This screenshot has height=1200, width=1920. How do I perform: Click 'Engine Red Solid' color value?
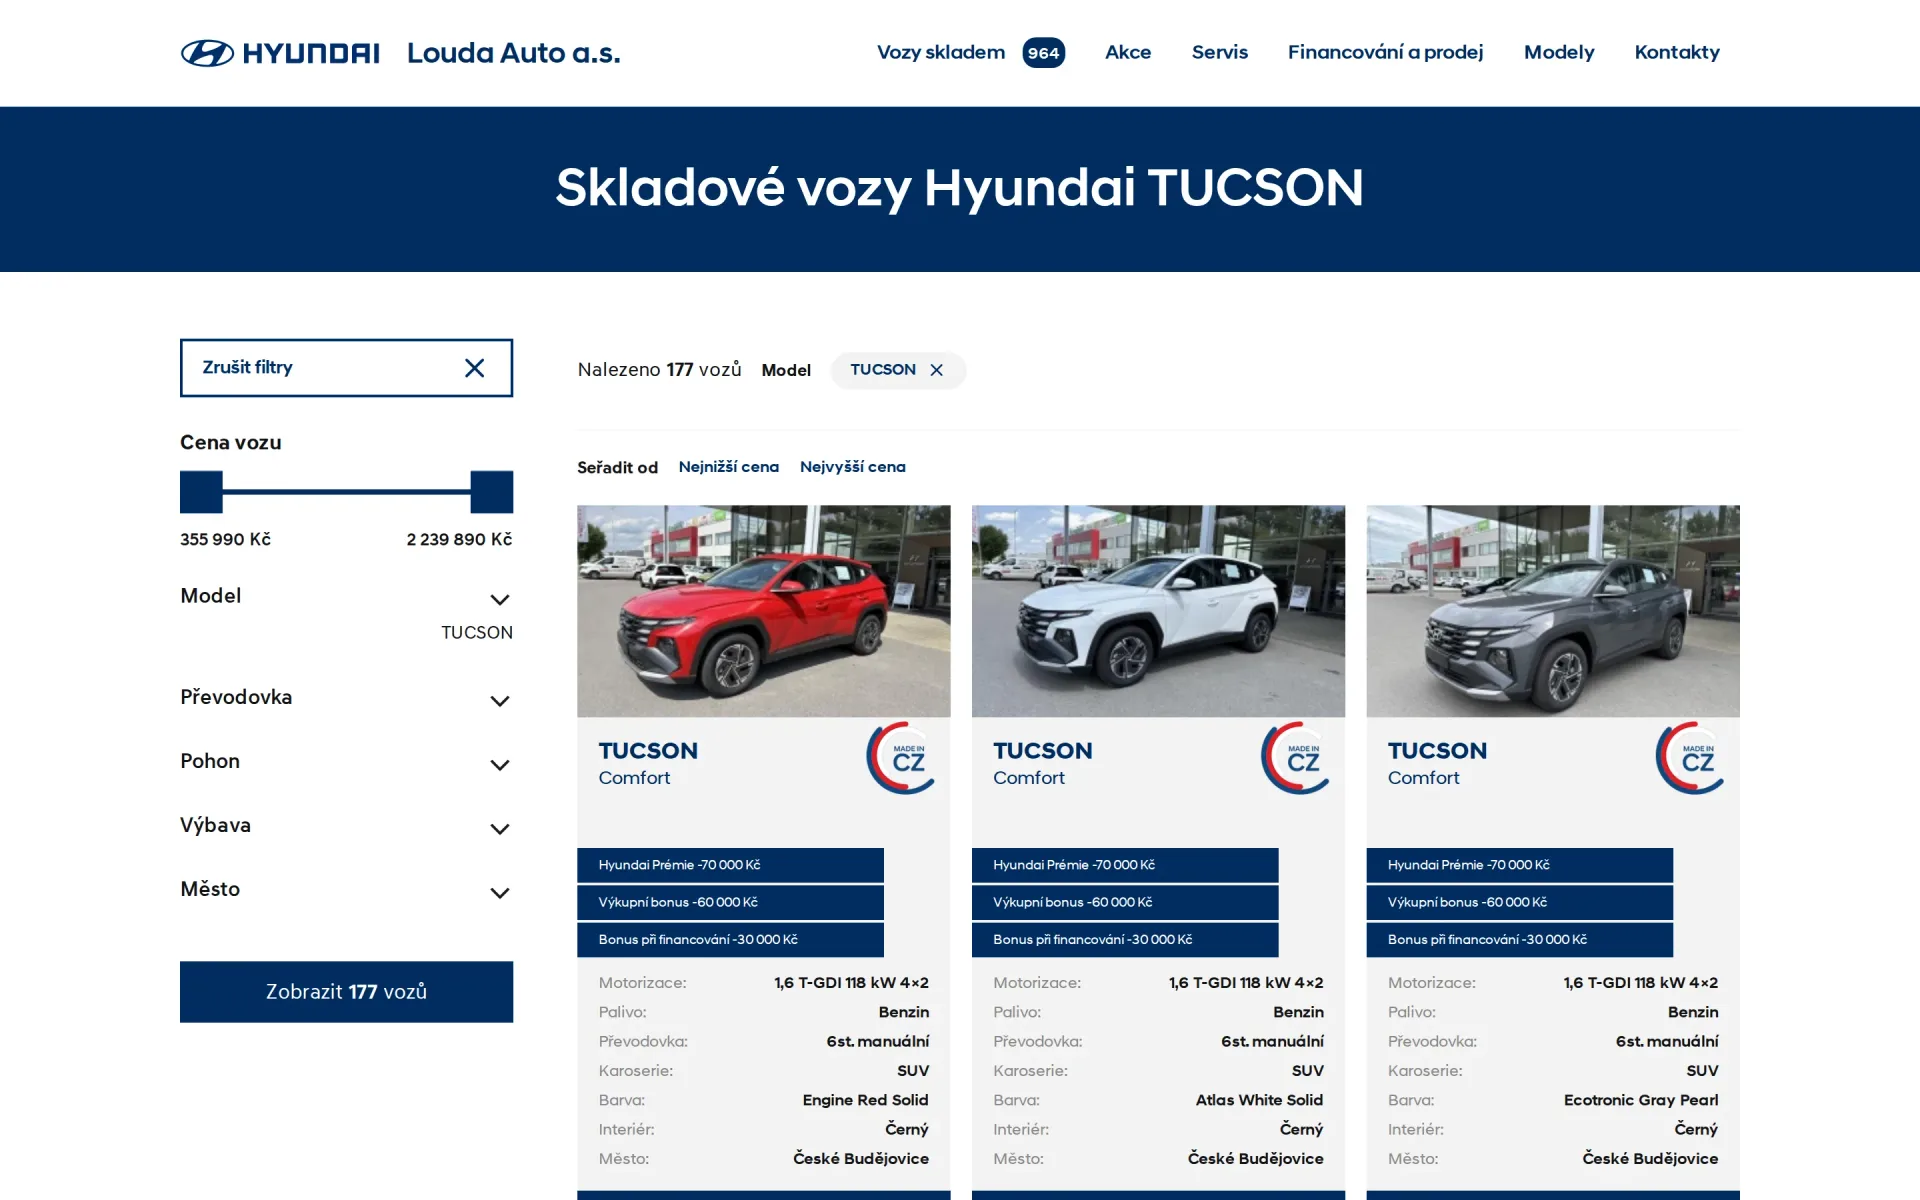[x=865, y=1100]
